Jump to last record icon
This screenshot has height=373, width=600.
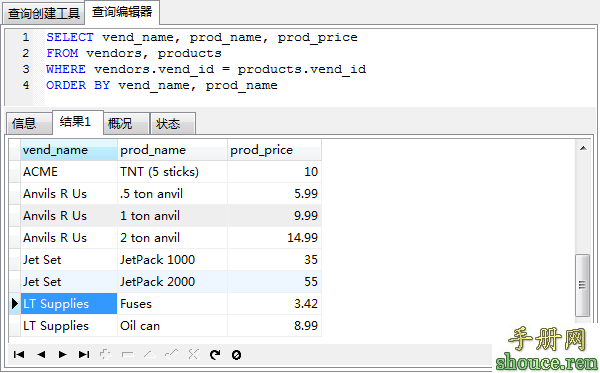click(84, 355)
